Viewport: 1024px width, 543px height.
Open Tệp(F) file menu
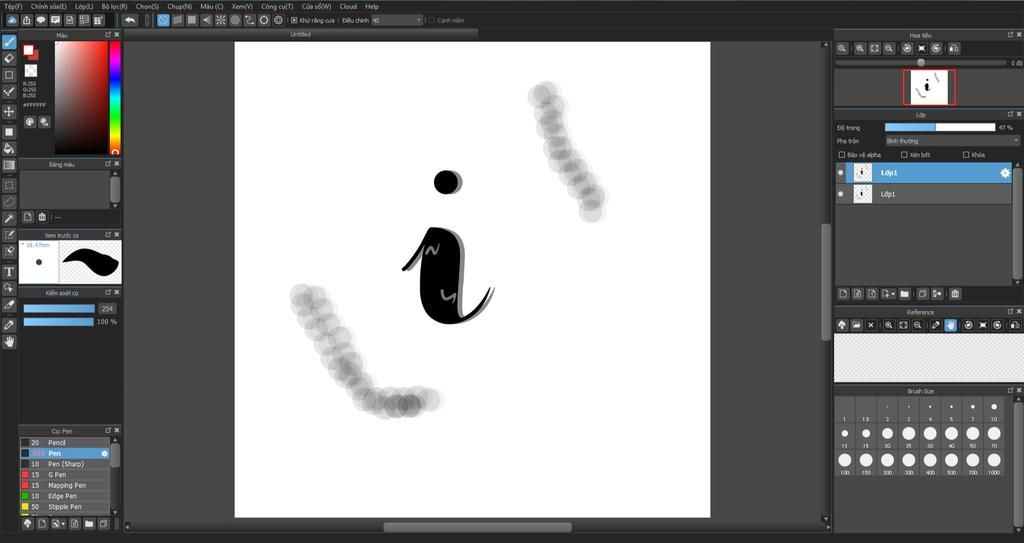(x=13, y=6)
